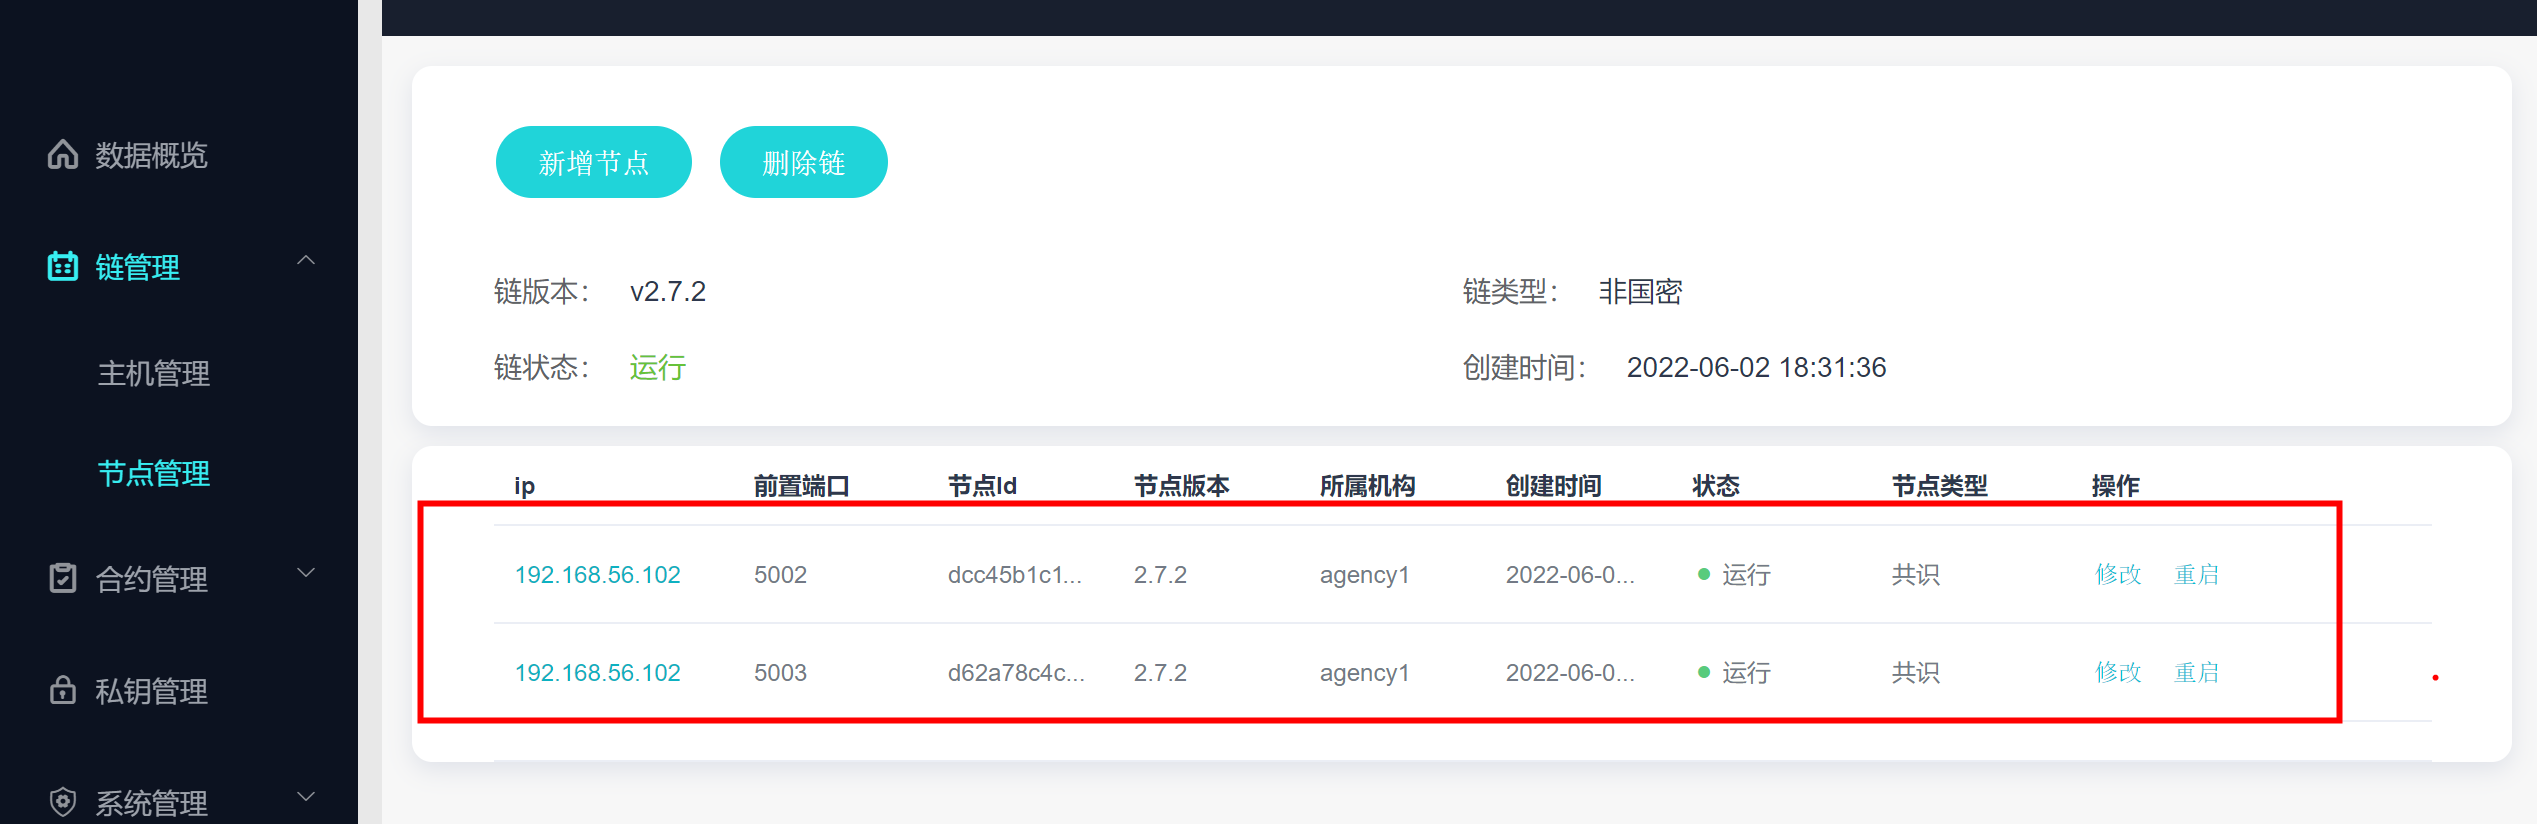The height and width of the screenshot is (824, 2537).
Task: Click the lock icon beside 私钥管理
Action: [63, 690]
